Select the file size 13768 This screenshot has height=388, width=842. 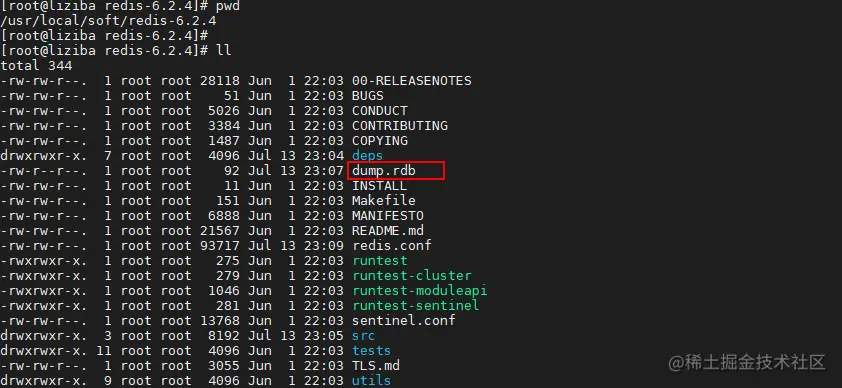[x=220, y=321]
